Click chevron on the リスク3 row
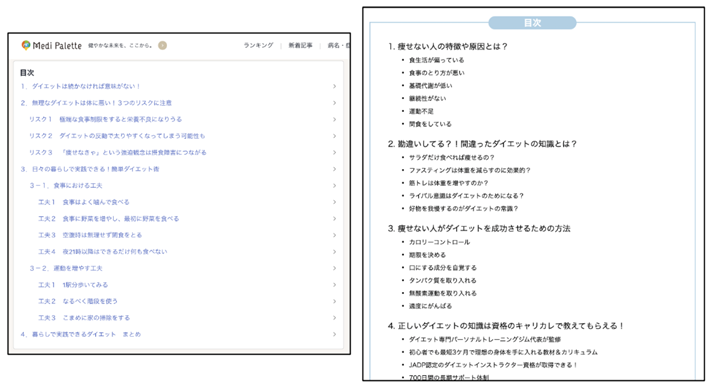 [x=334, y=153]
